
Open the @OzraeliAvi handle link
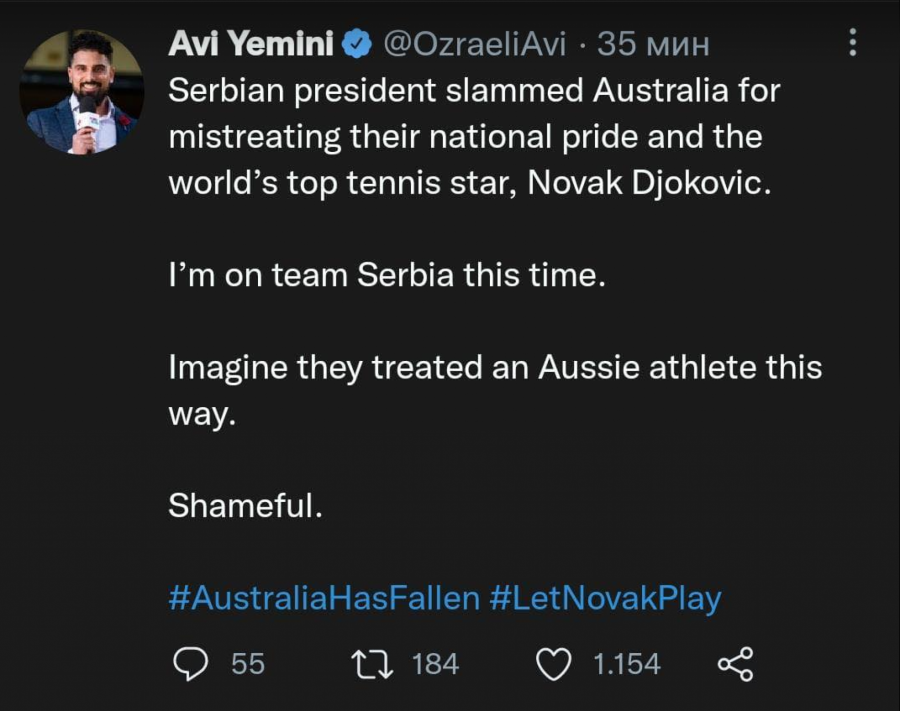click(475, 44)
